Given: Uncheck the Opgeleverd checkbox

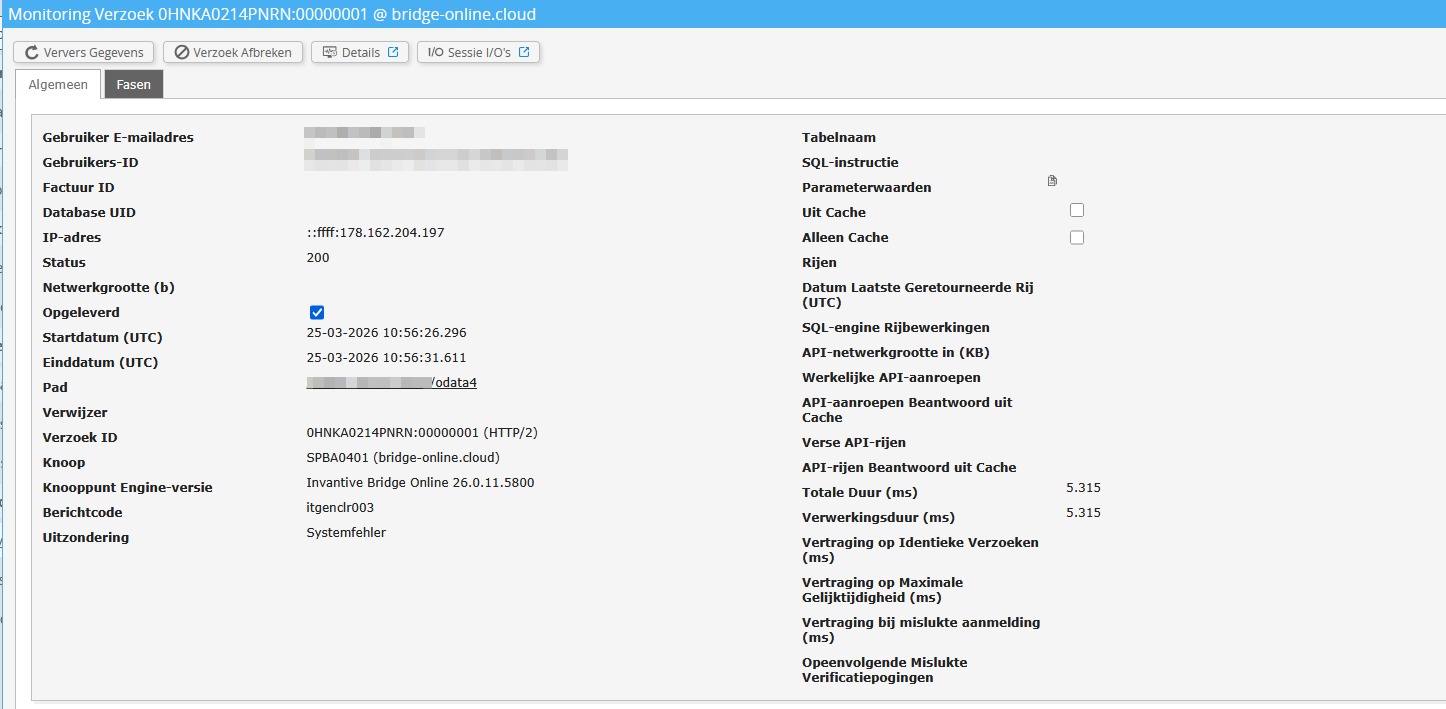Looking at the screenshot, I should [317, 313].
